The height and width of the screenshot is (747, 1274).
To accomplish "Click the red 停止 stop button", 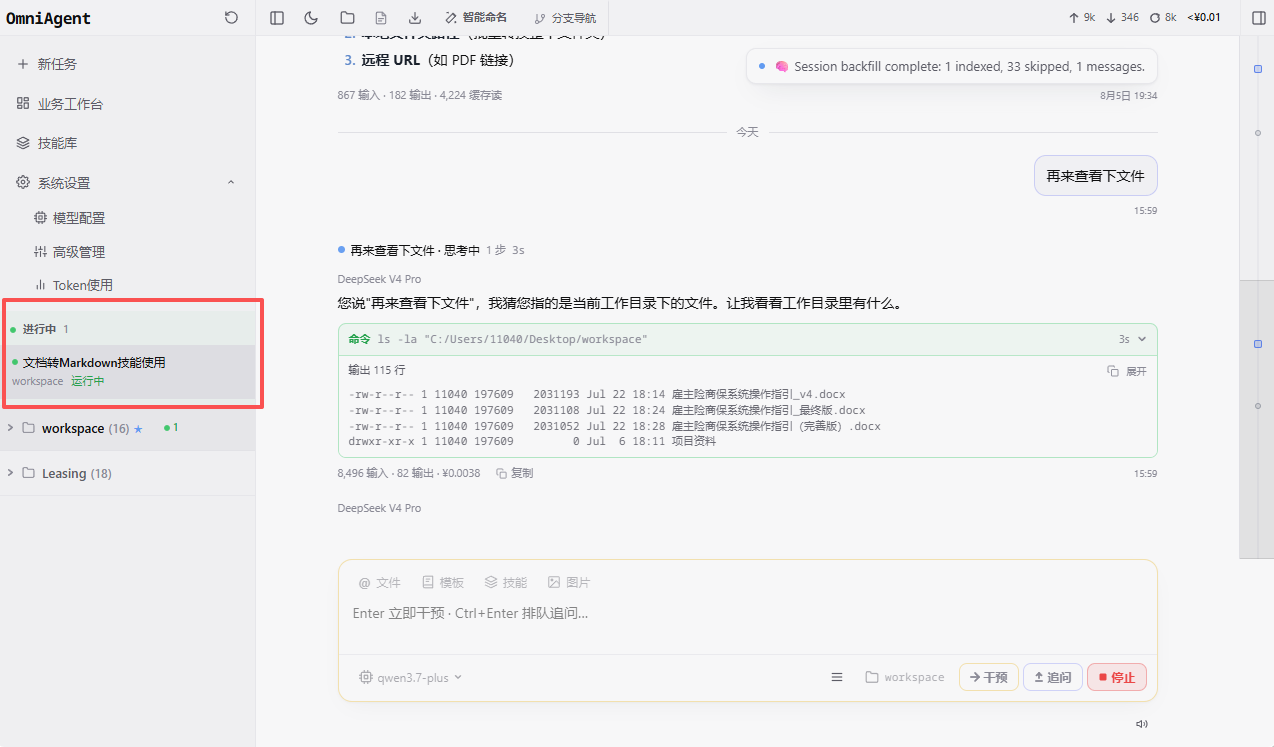I will coord(1117,677).
